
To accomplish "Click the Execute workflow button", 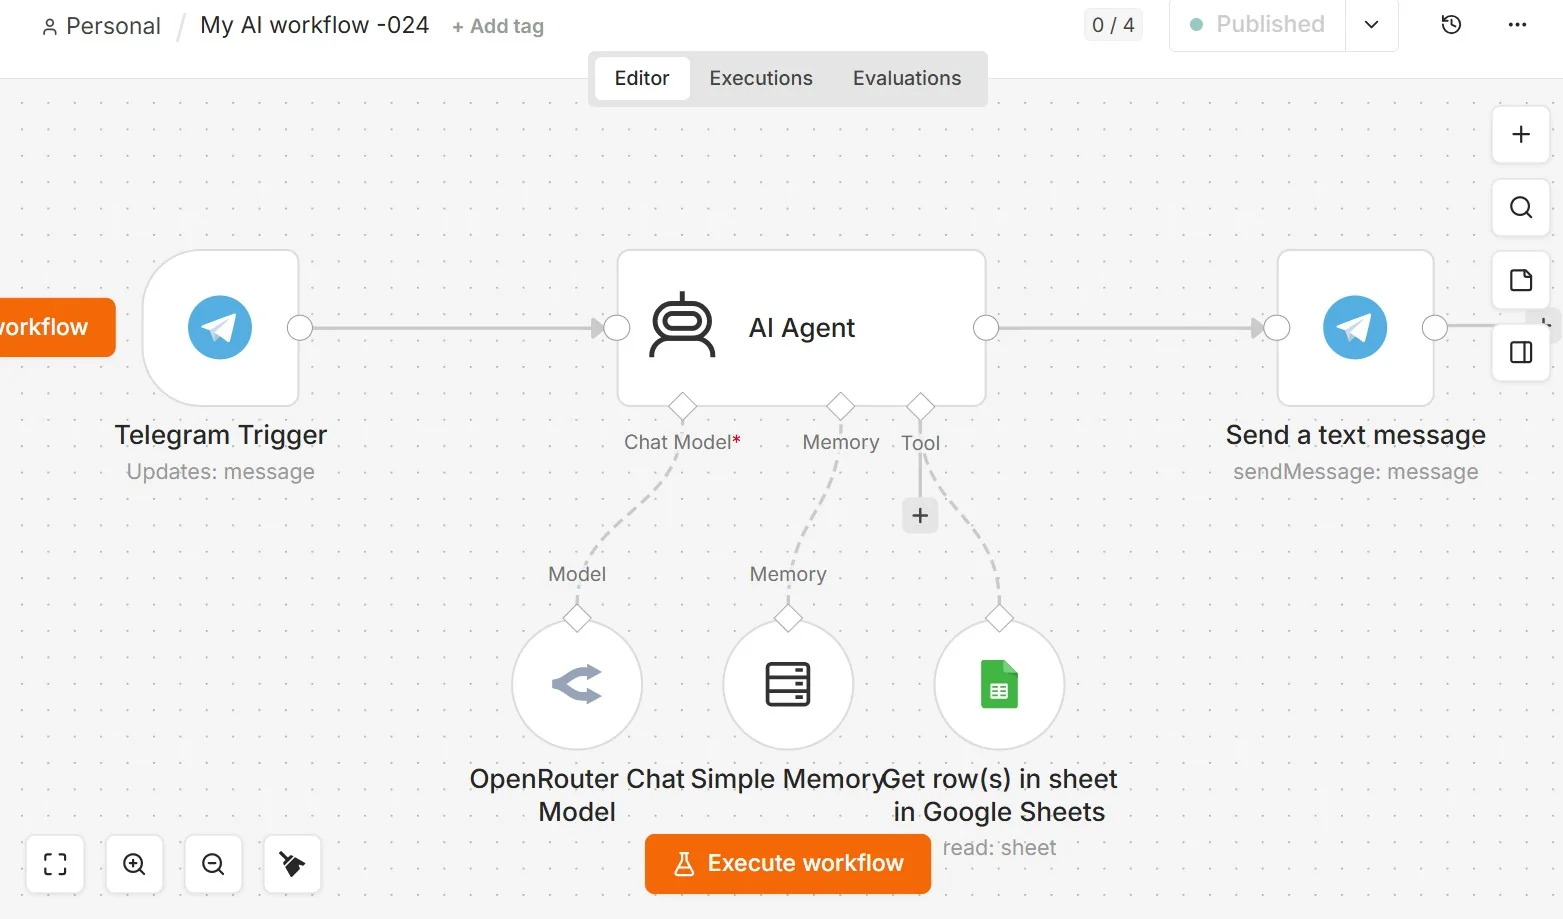I will point(788,864).
